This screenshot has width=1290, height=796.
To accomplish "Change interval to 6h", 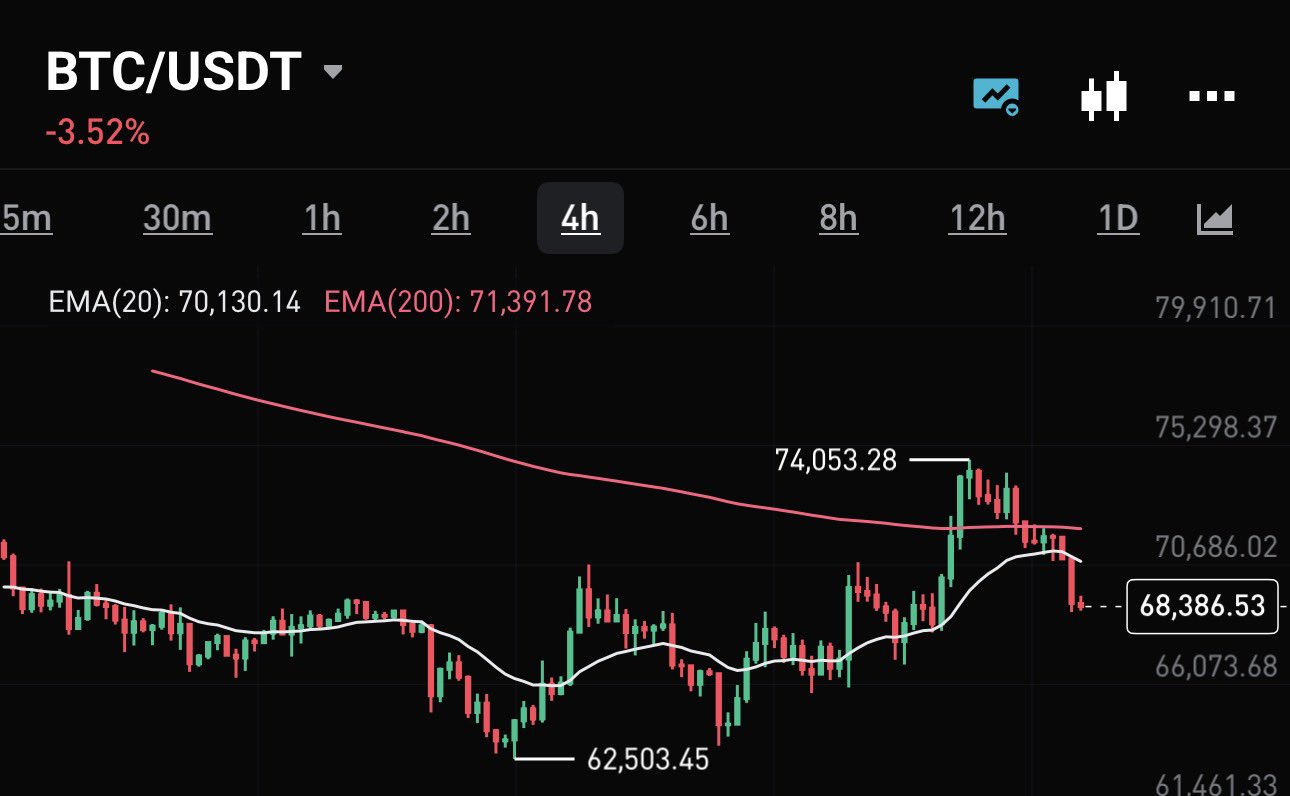I will (x=709, y=218).
